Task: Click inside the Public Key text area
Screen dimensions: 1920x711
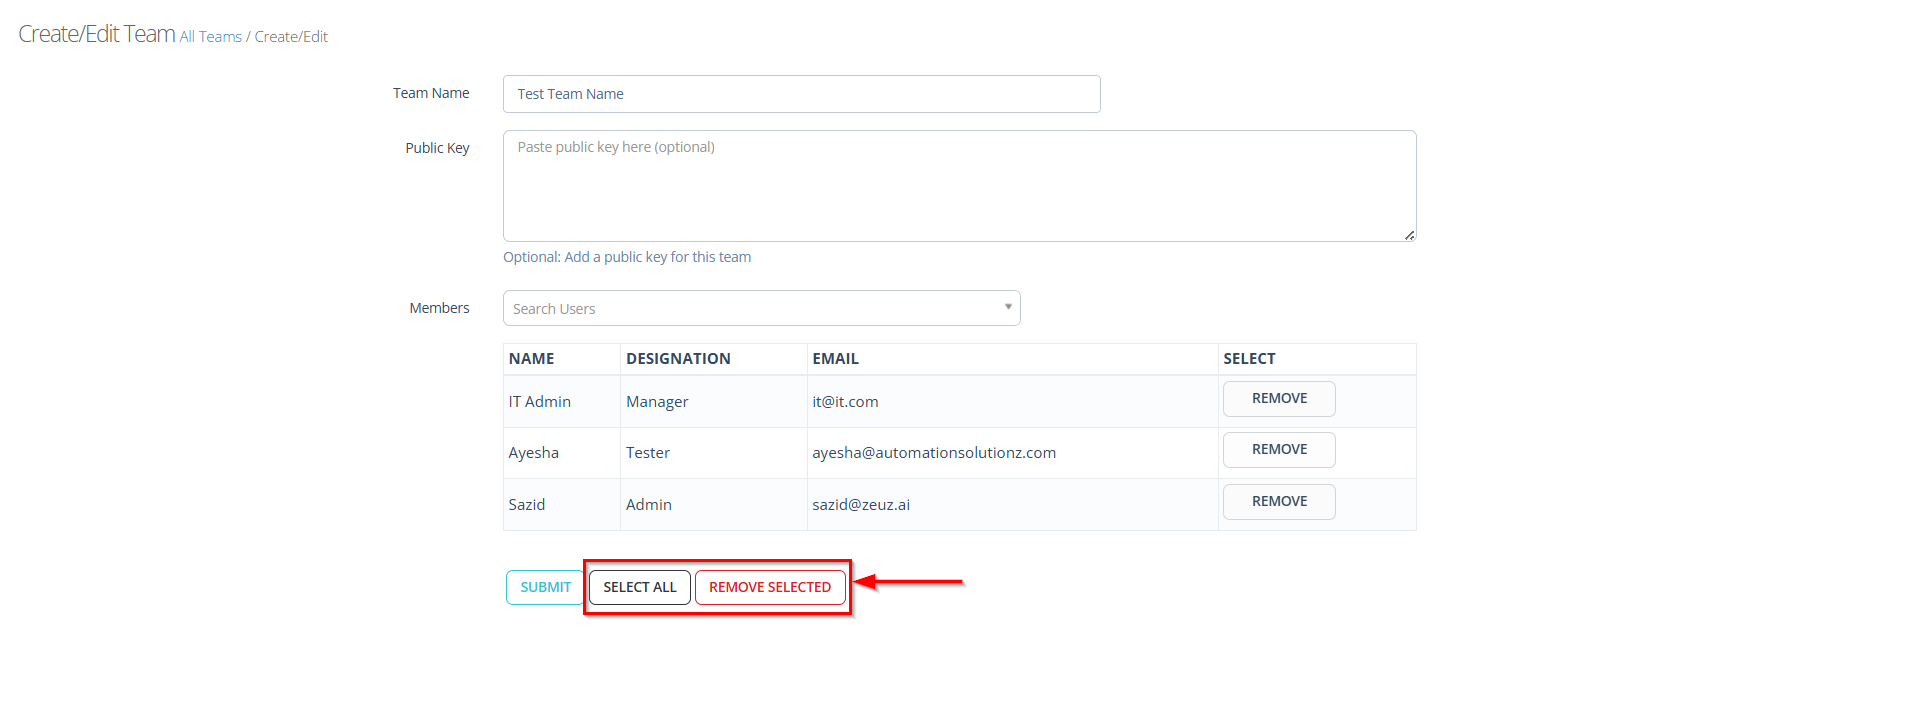Action: pos(958,186)
